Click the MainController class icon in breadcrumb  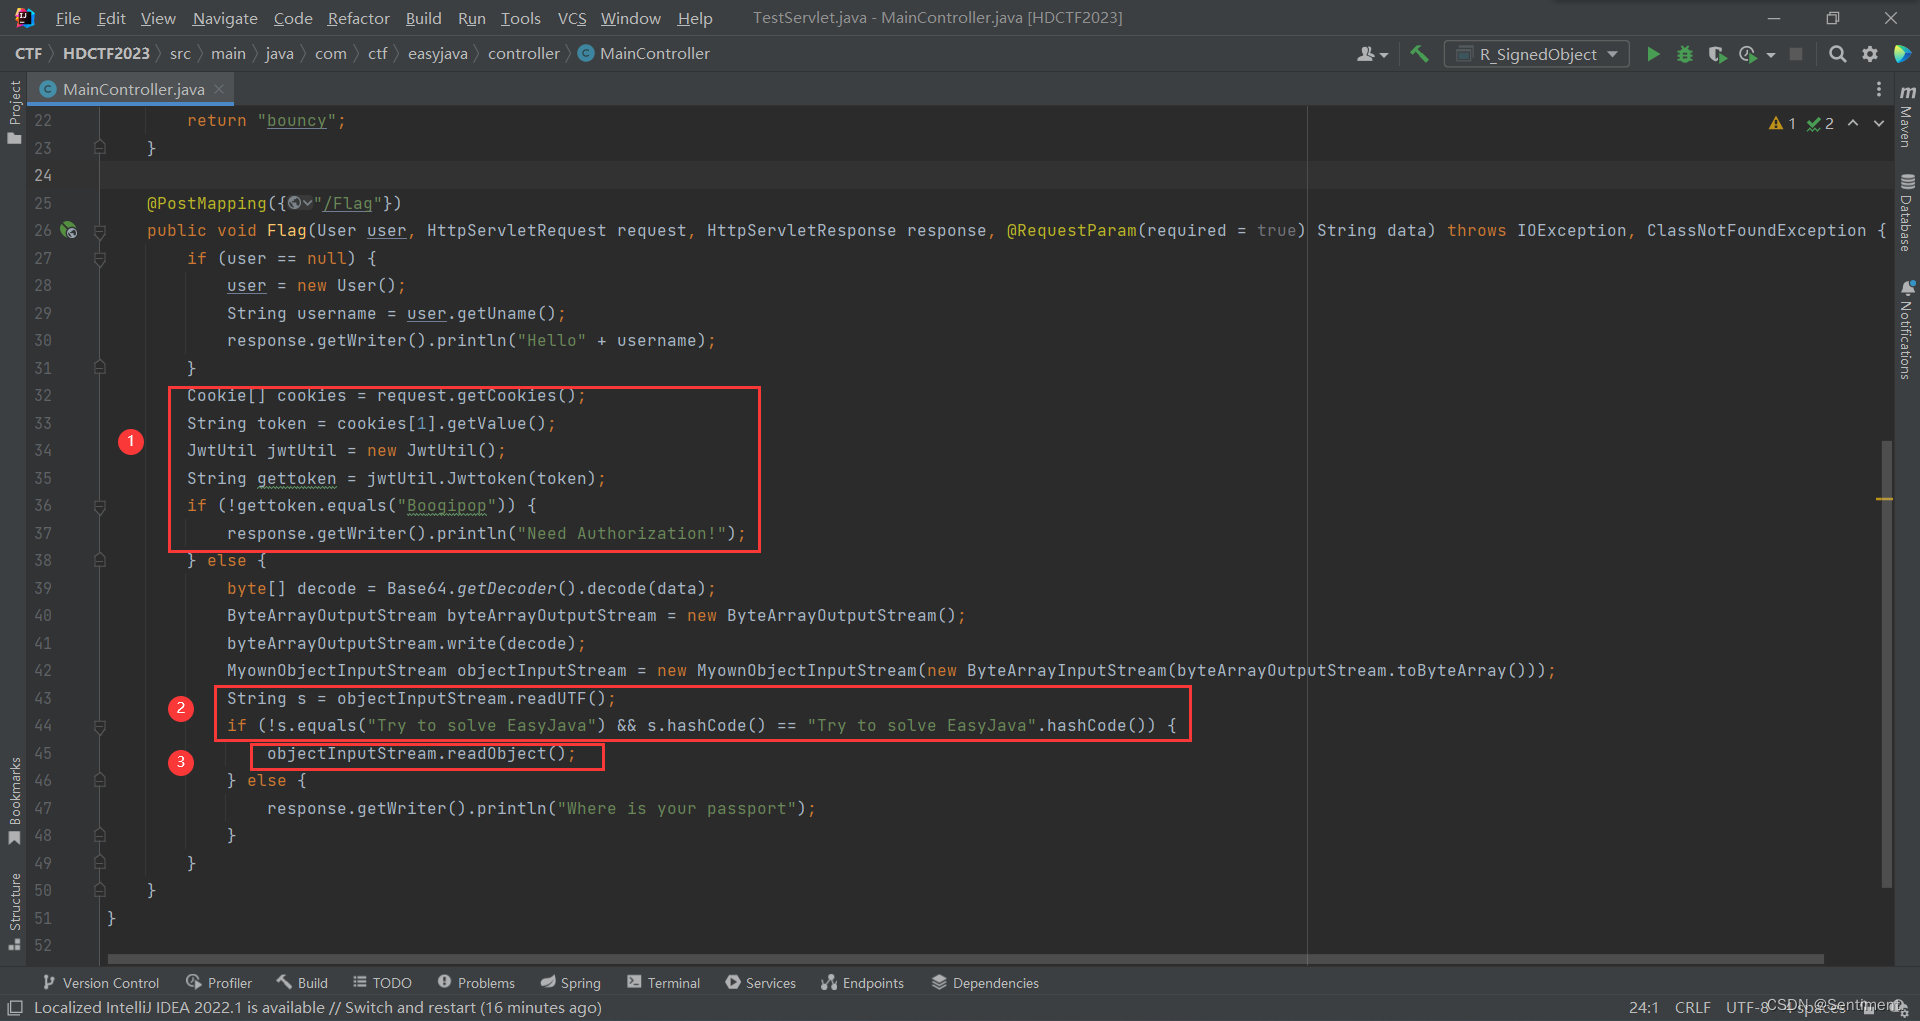pos(586,54)
